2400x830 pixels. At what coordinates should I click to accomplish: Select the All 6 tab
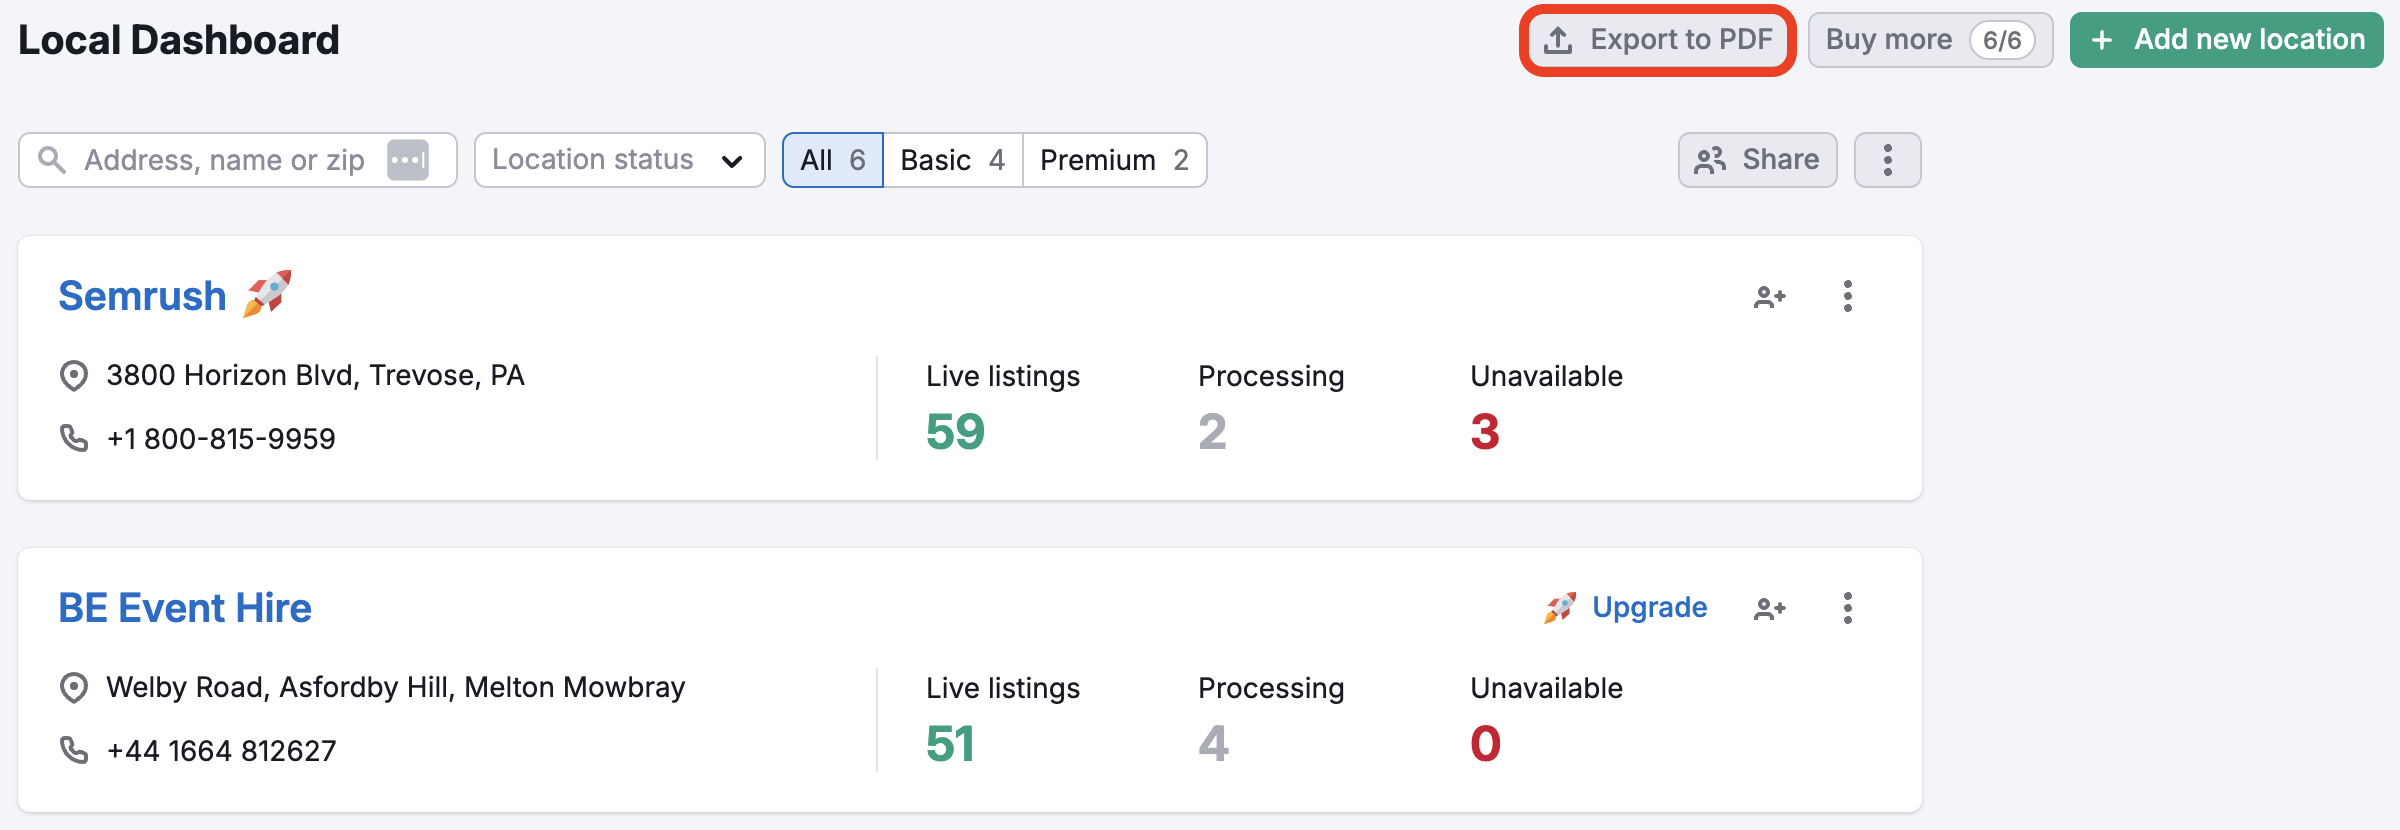click(833, 160)
